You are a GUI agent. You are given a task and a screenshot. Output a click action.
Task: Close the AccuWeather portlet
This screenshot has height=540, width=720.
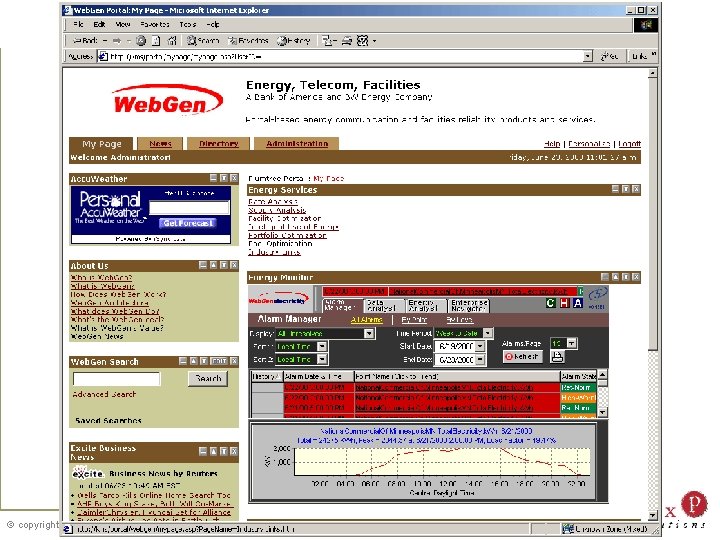tap(234, 178)
